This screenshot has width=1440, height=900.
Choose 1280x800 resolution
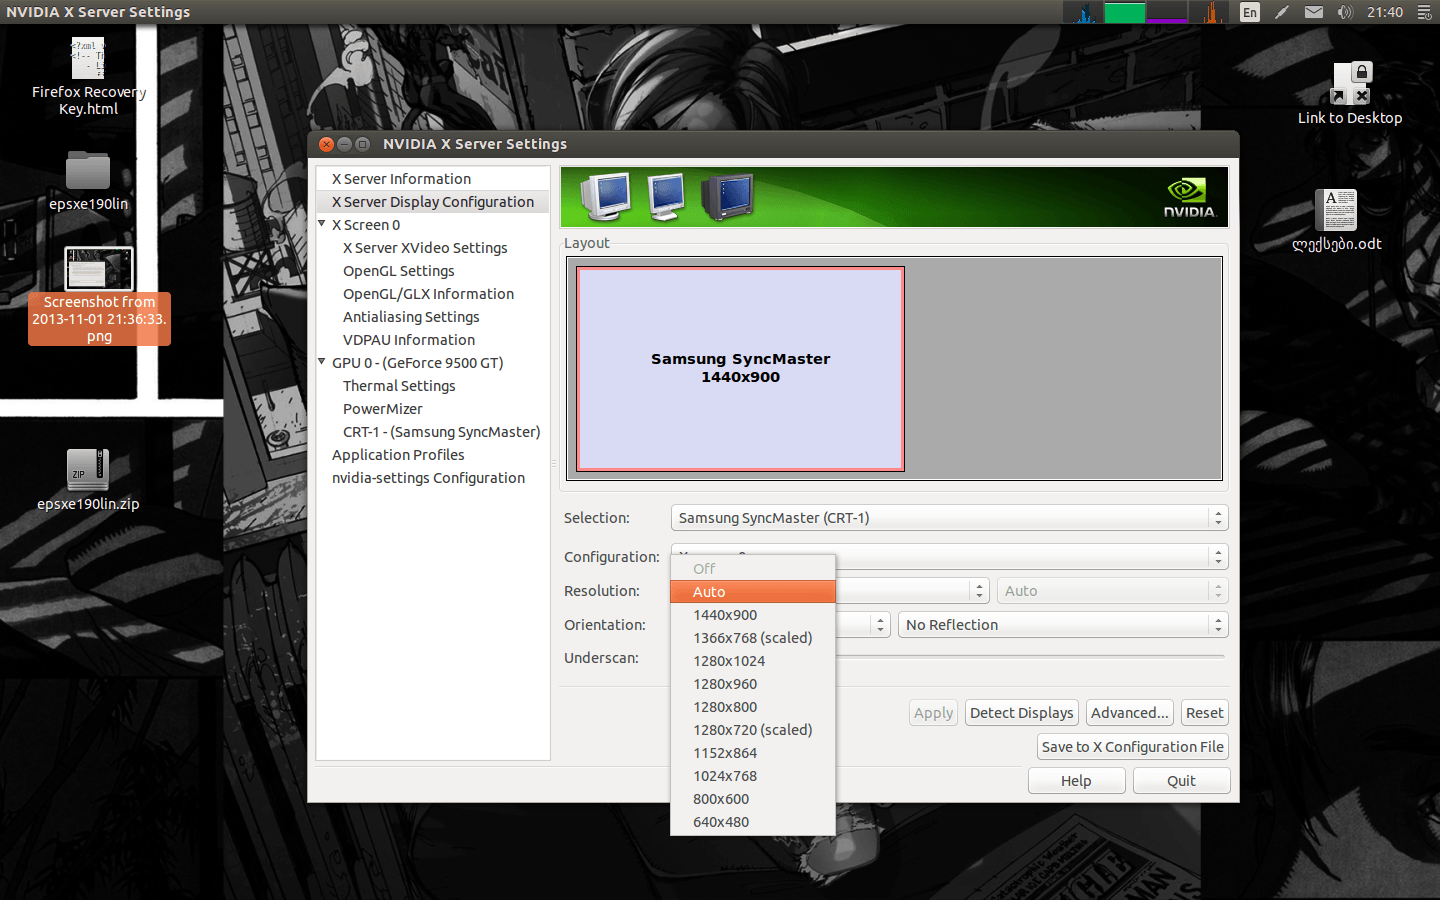[753, 707]
